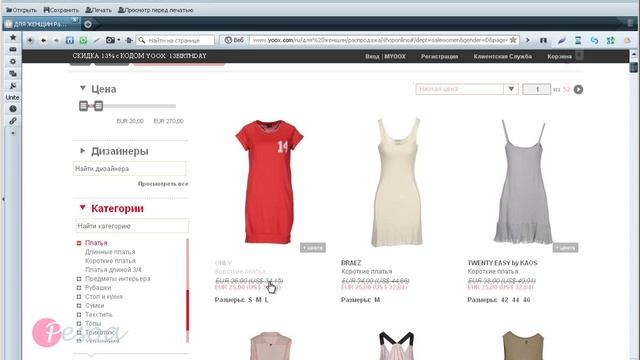
Task: Click the Регистрация link
Action: pos(440,56)
